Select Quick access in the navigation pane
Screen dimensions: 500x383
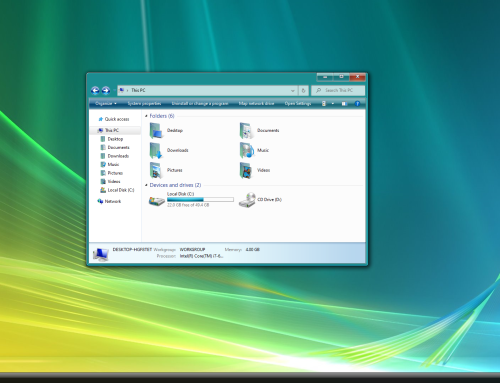coord(117,119)
